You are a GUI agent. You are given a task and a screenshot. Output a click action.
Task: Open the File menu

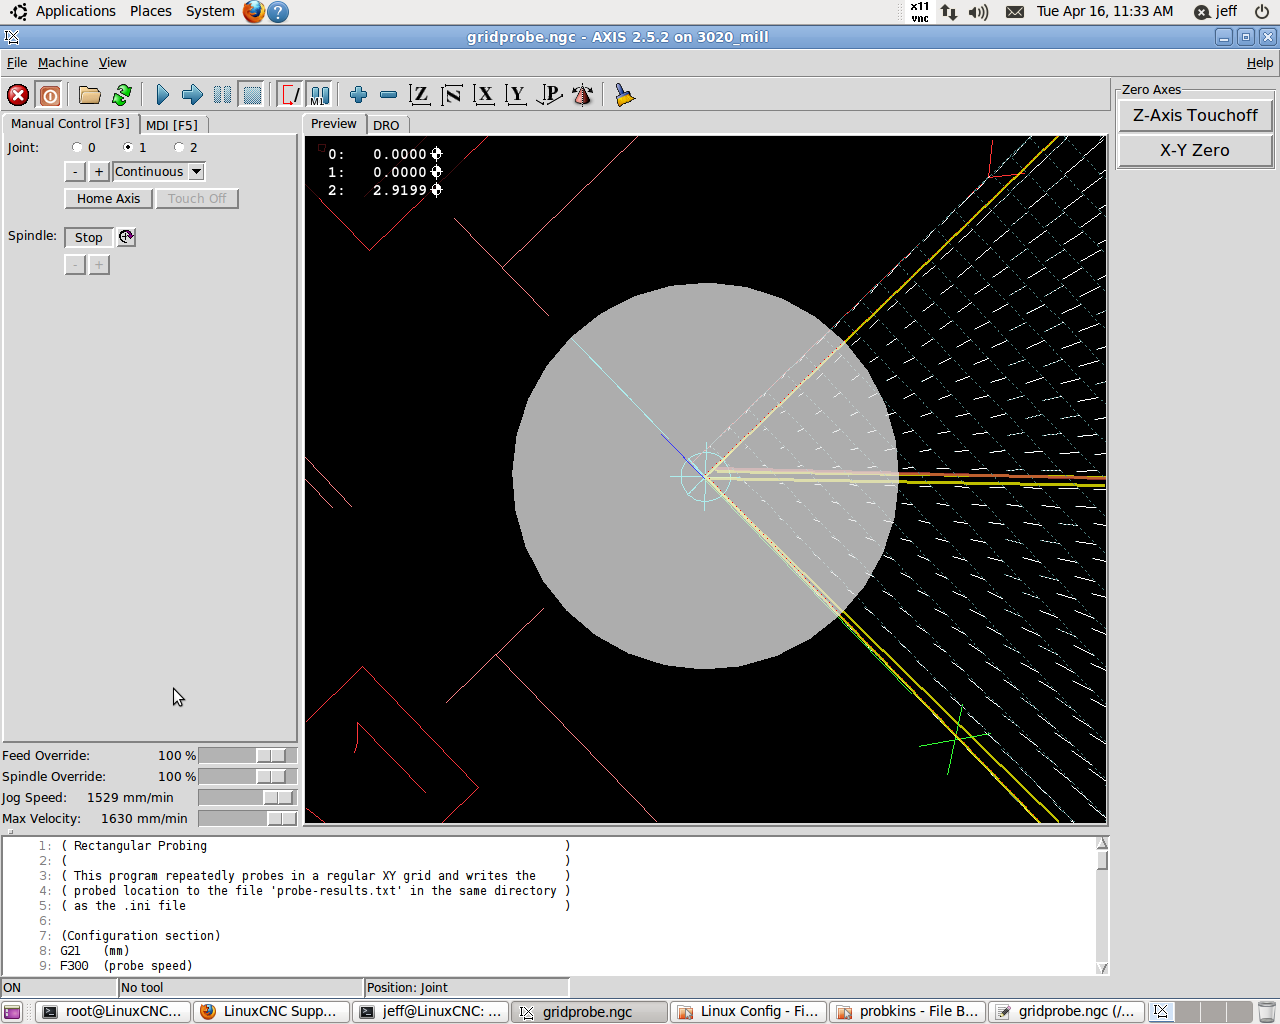tap(17, 62)
